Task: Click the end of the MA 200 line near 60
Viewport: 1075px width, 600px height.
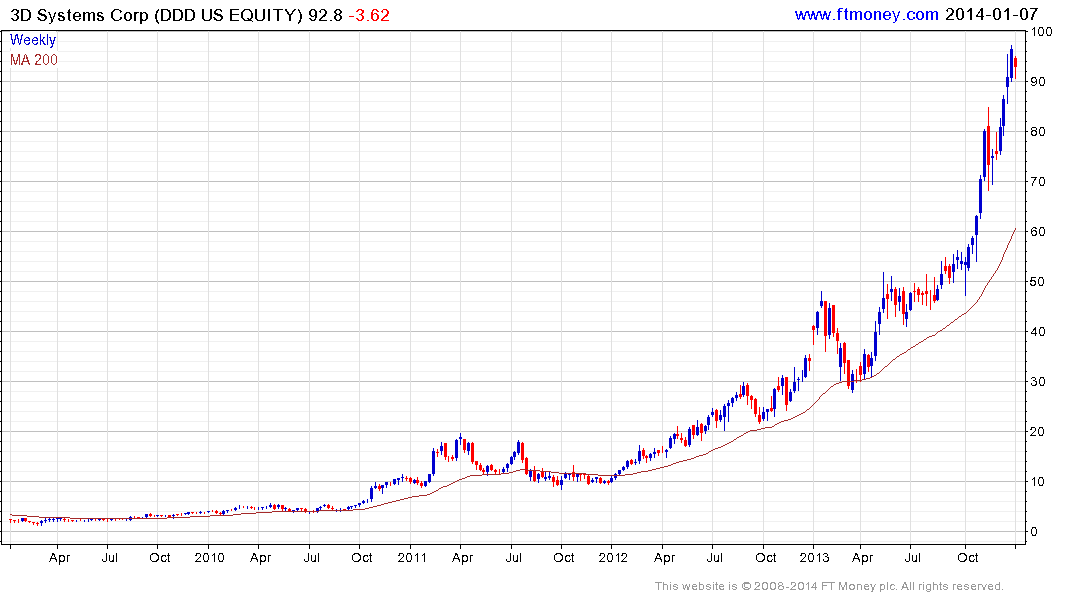Action: [x=1015, y=230]
